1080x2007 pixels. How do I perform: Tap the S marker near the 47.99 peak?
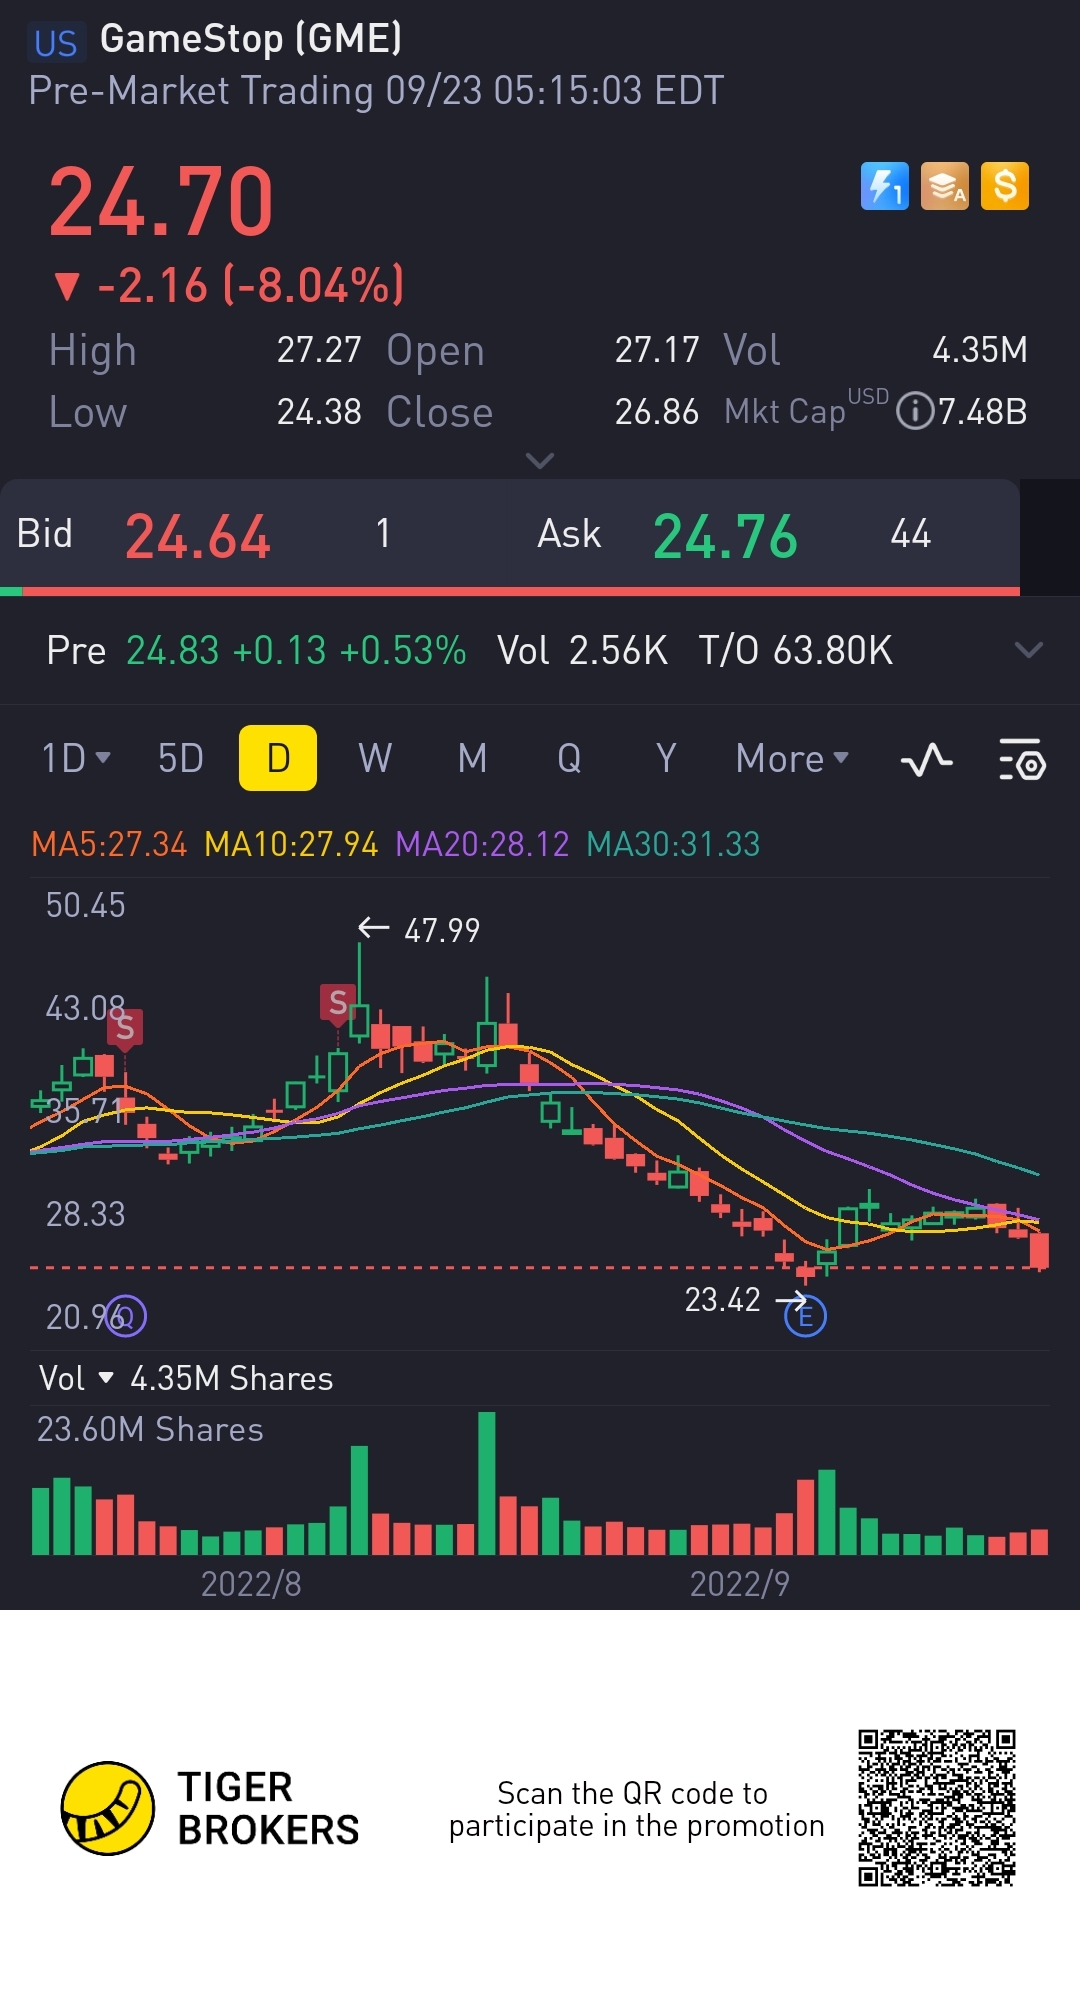tap(338, 1003)
